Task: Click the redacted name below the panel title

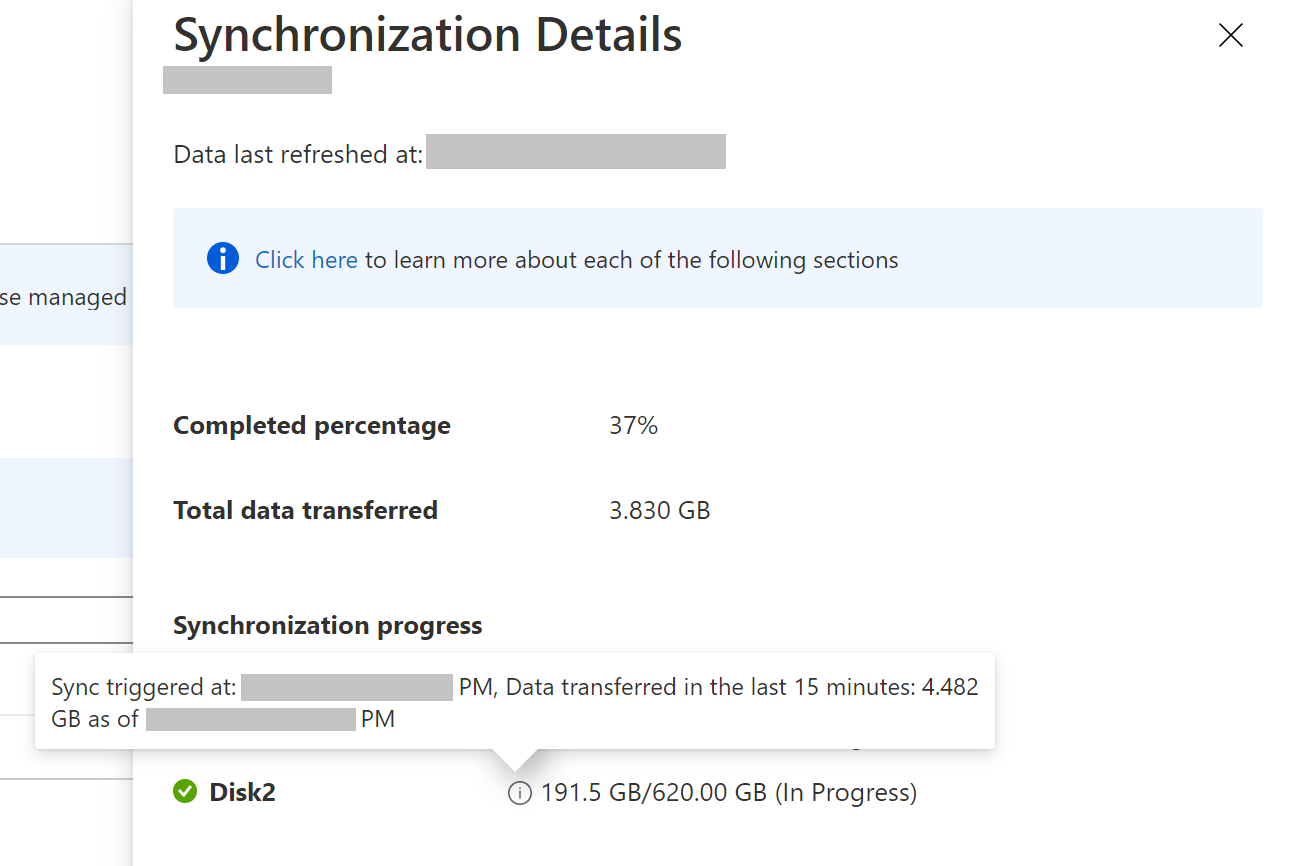Action: (x=247, y=80)
